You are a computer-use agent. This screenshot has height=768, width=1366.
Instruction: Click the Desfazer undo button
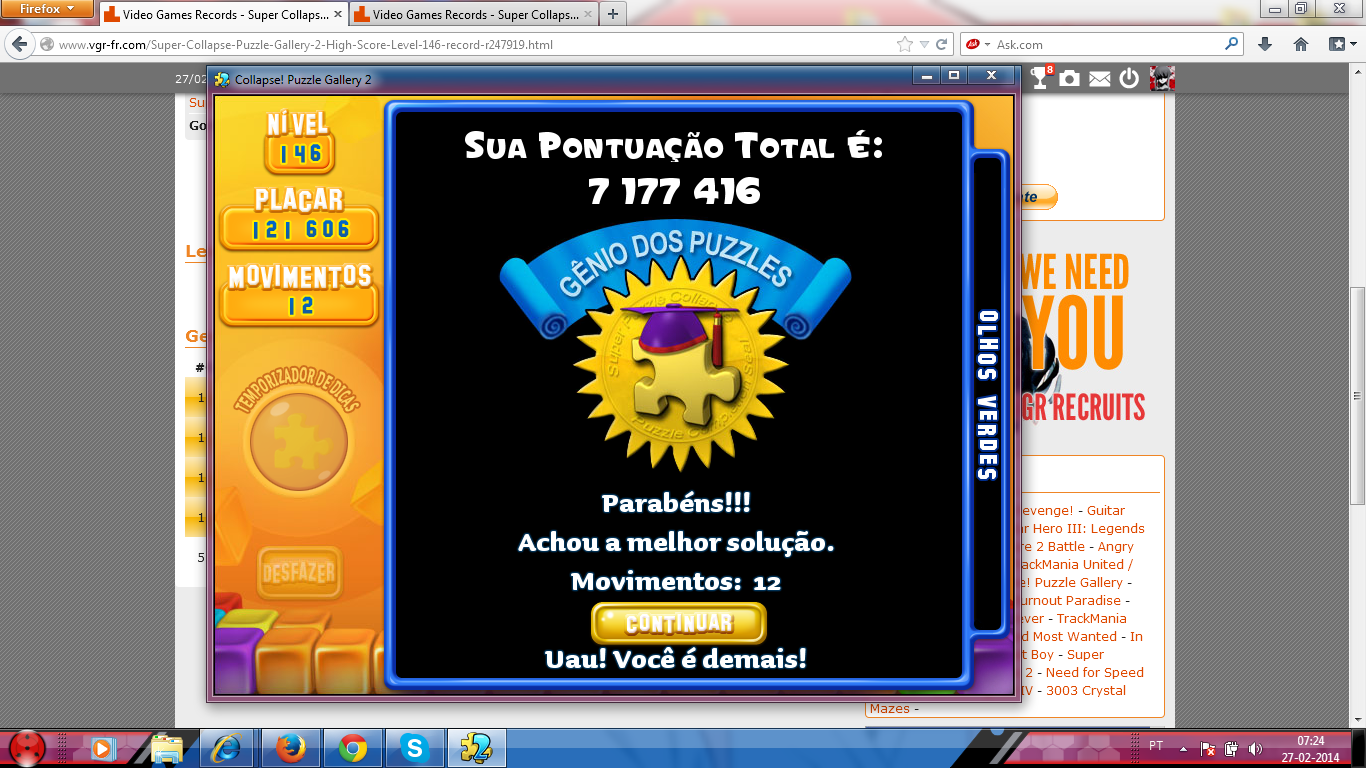tap(299, 574)
